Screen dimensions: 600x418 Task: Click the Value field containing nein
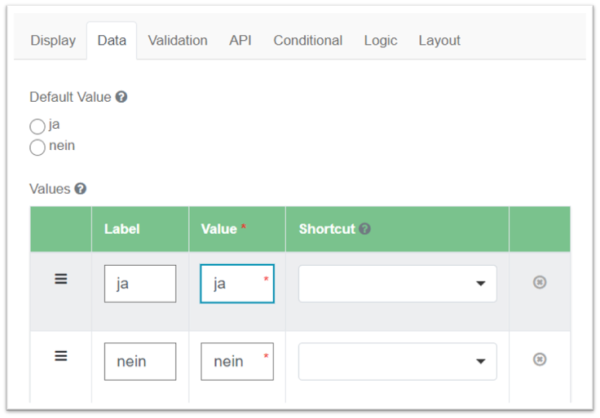237,361
